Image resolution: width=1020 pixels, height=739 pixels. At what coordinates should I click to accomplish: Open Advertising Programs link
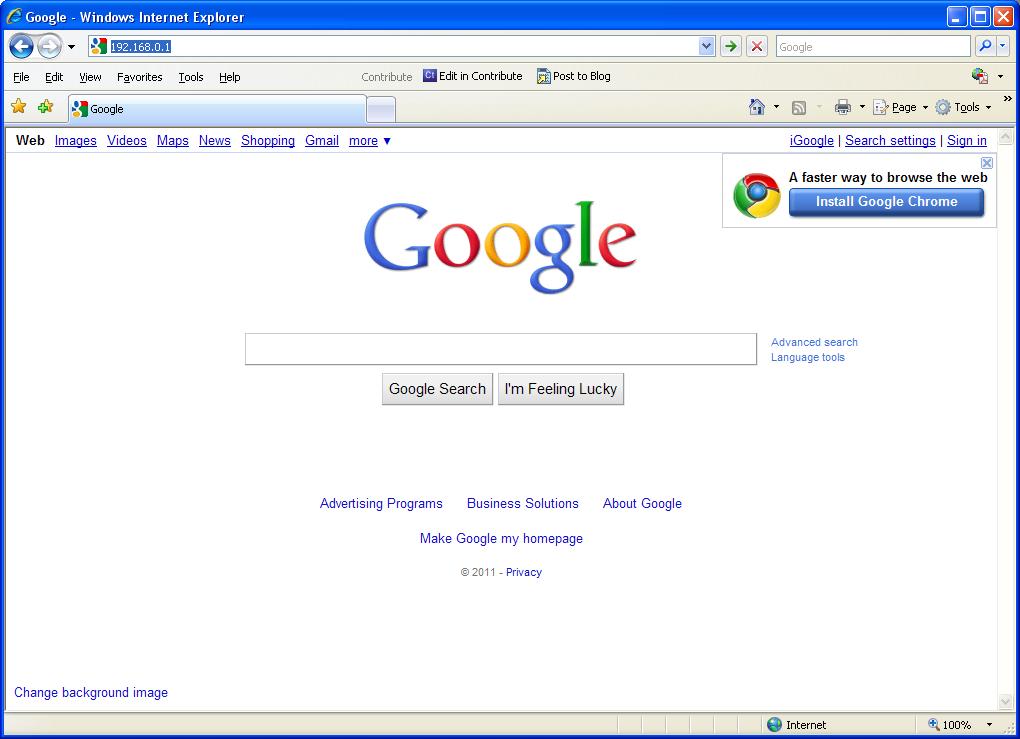point(381,504)
